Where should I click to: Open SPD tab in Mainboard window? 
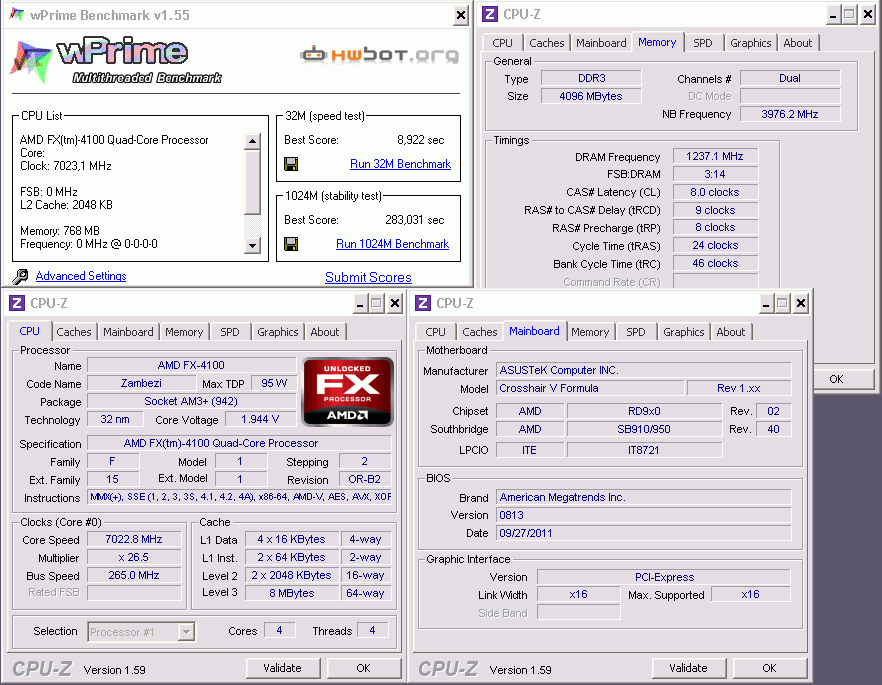pyautogui.click(x=636, y=332)
